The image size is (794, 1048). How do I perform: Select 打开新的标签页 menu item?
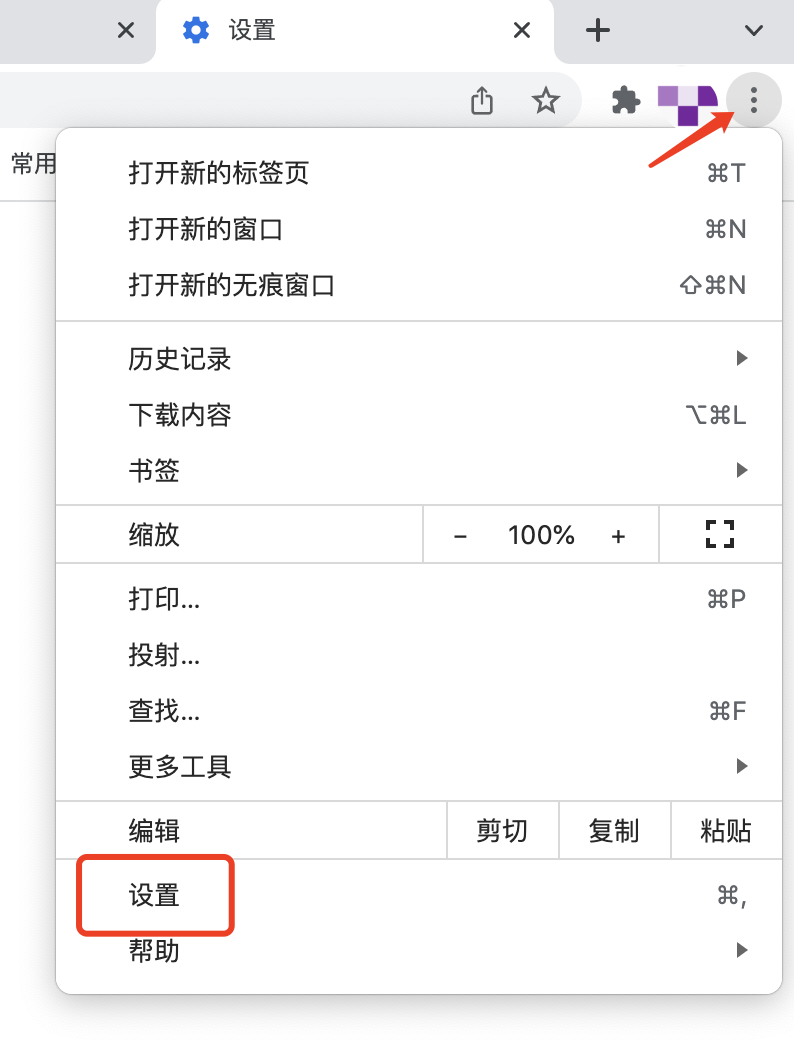click(x=220, y=173)
